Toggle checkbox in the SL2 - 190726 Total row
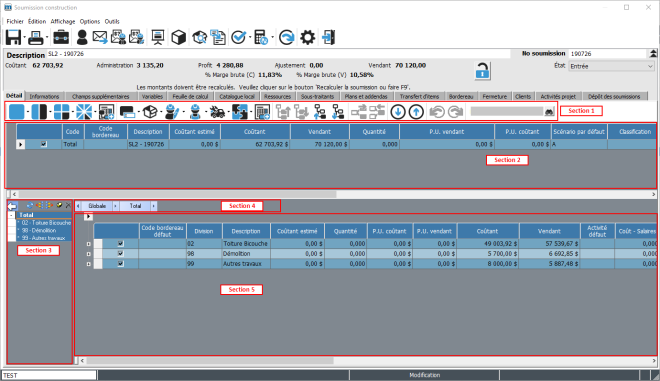Viewport: 660px width, 381px height. click(43, 144)
